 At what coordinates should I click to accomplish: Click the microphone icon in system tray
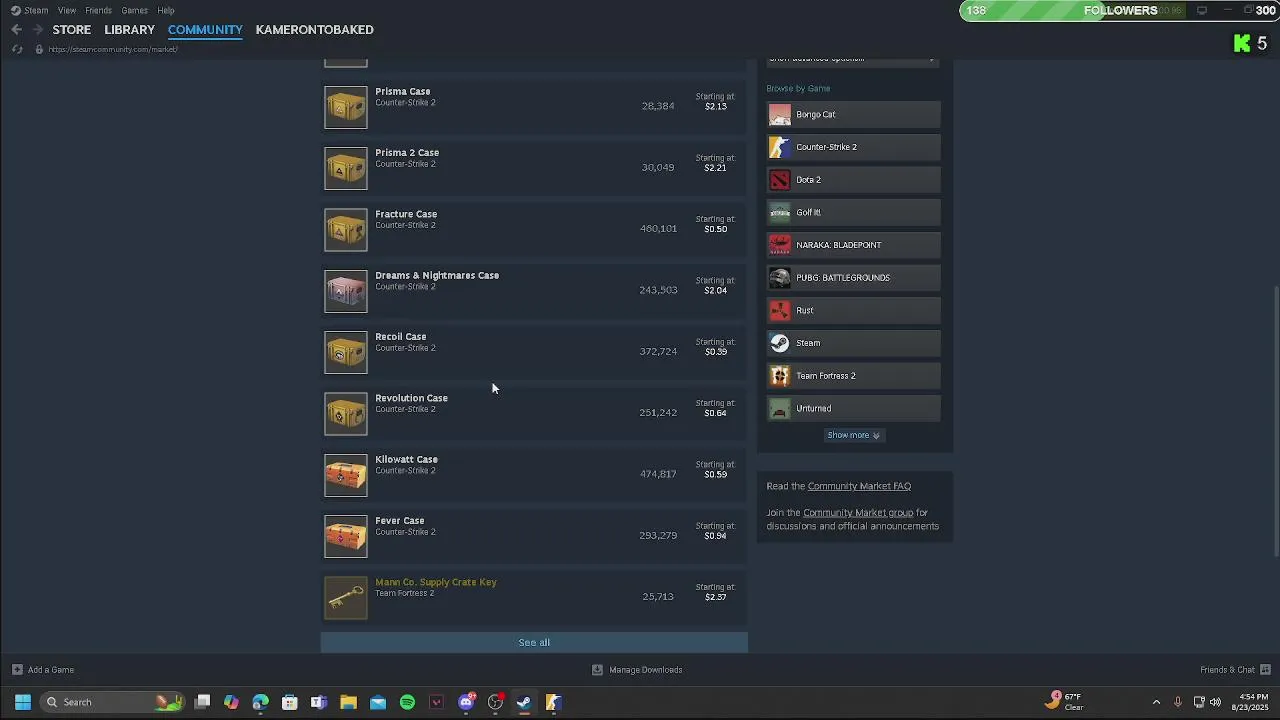(x=1178, y=702)
